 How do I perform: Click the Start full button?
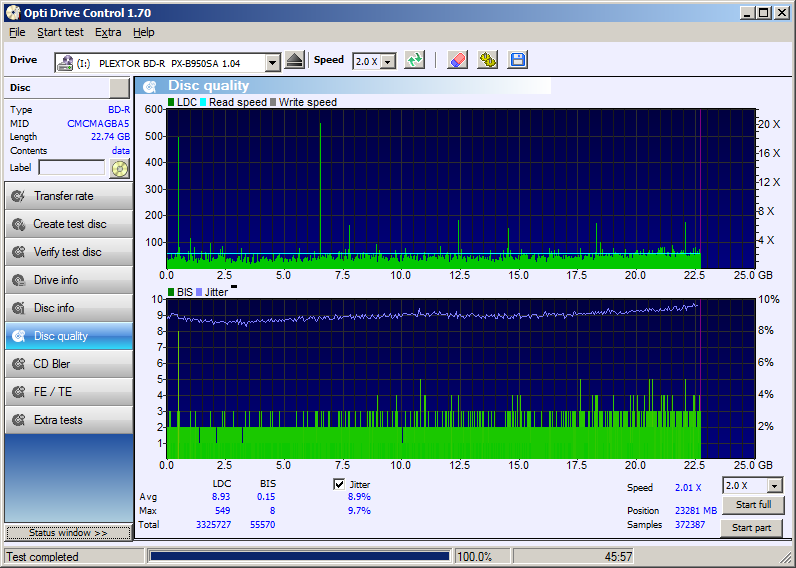tap(753, 505)
